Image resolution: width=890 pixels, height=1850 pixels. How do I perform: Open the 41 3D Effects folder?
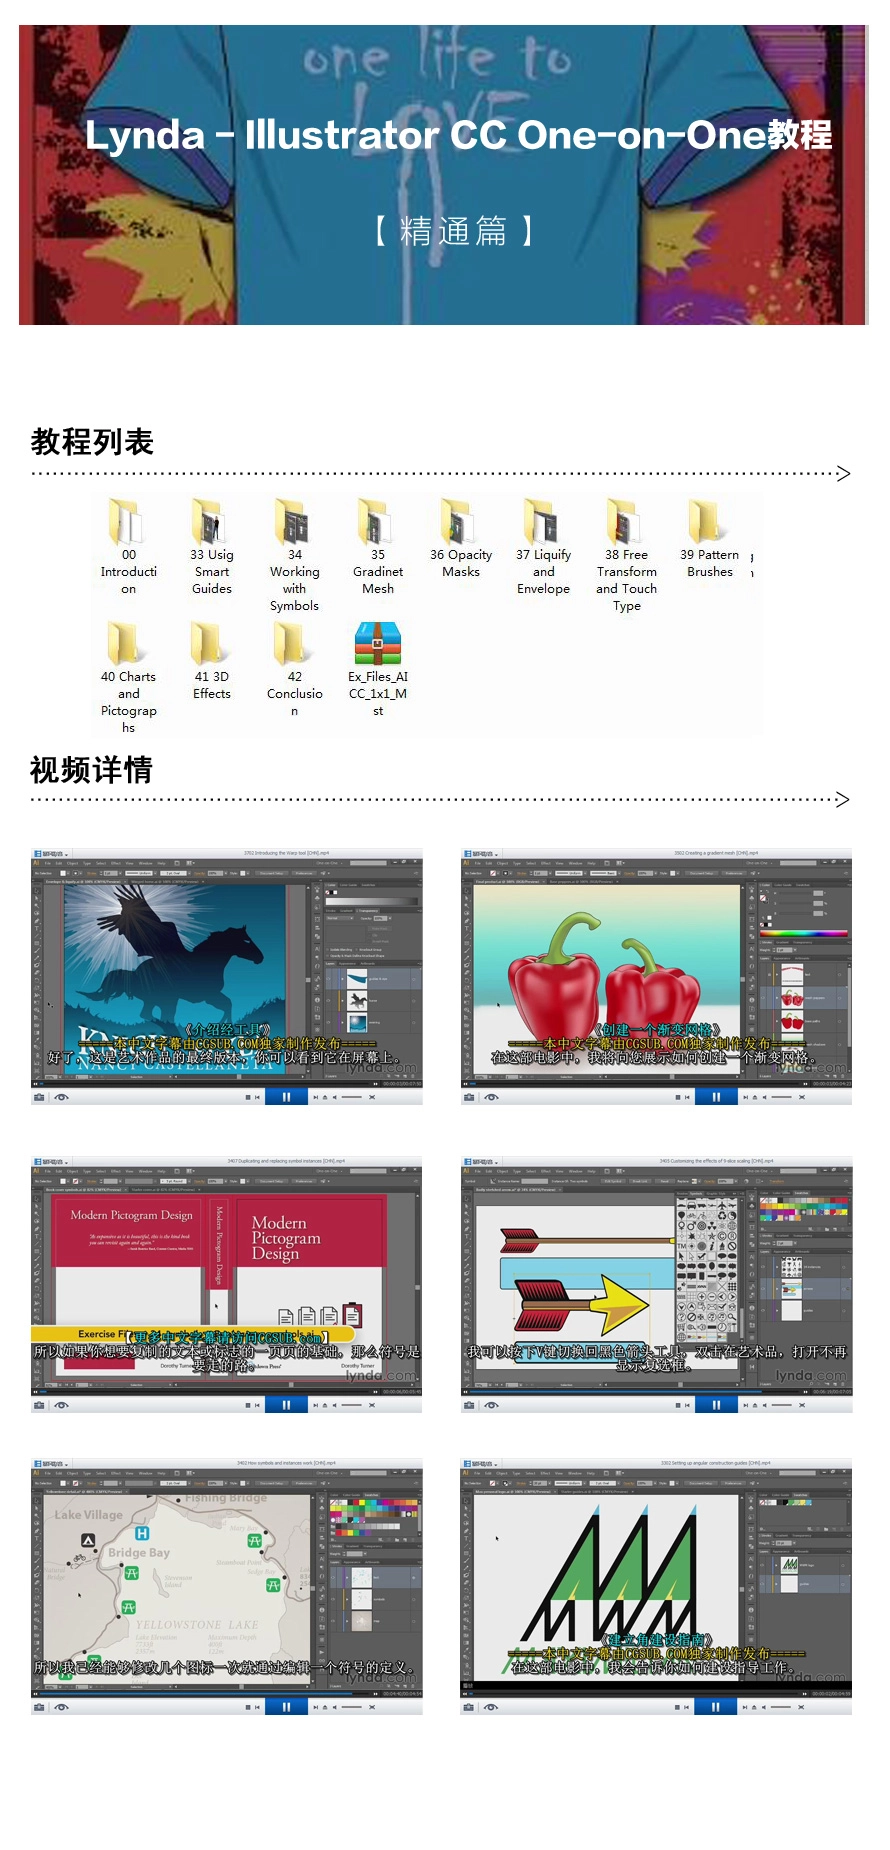(211, 660)
